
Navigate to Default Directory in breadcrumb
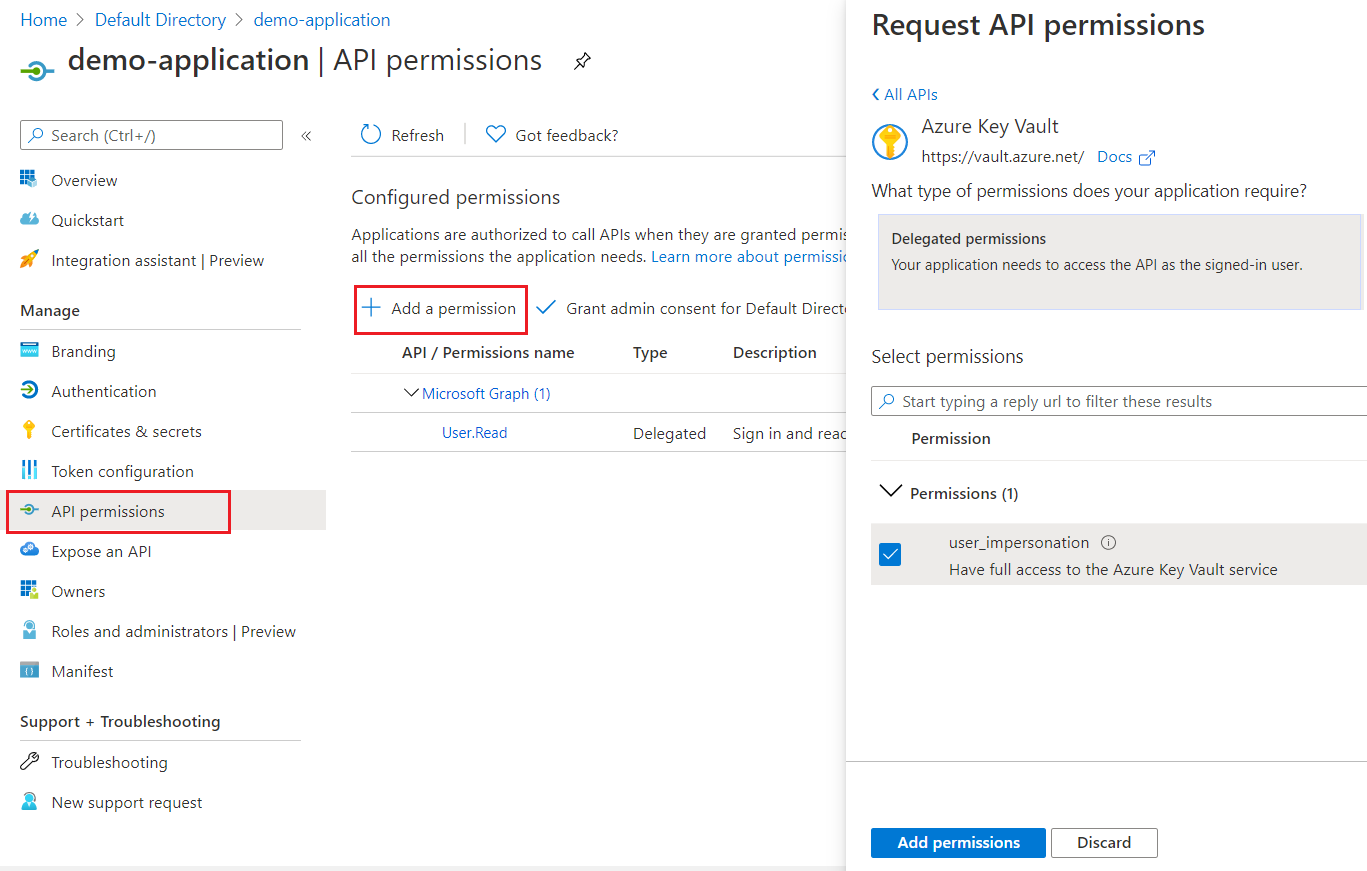[160, 19]
